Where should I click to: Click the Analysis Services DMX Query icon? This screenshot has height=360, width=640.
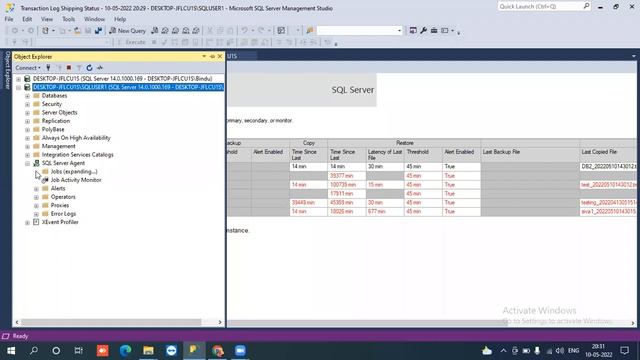pos(176,31)
